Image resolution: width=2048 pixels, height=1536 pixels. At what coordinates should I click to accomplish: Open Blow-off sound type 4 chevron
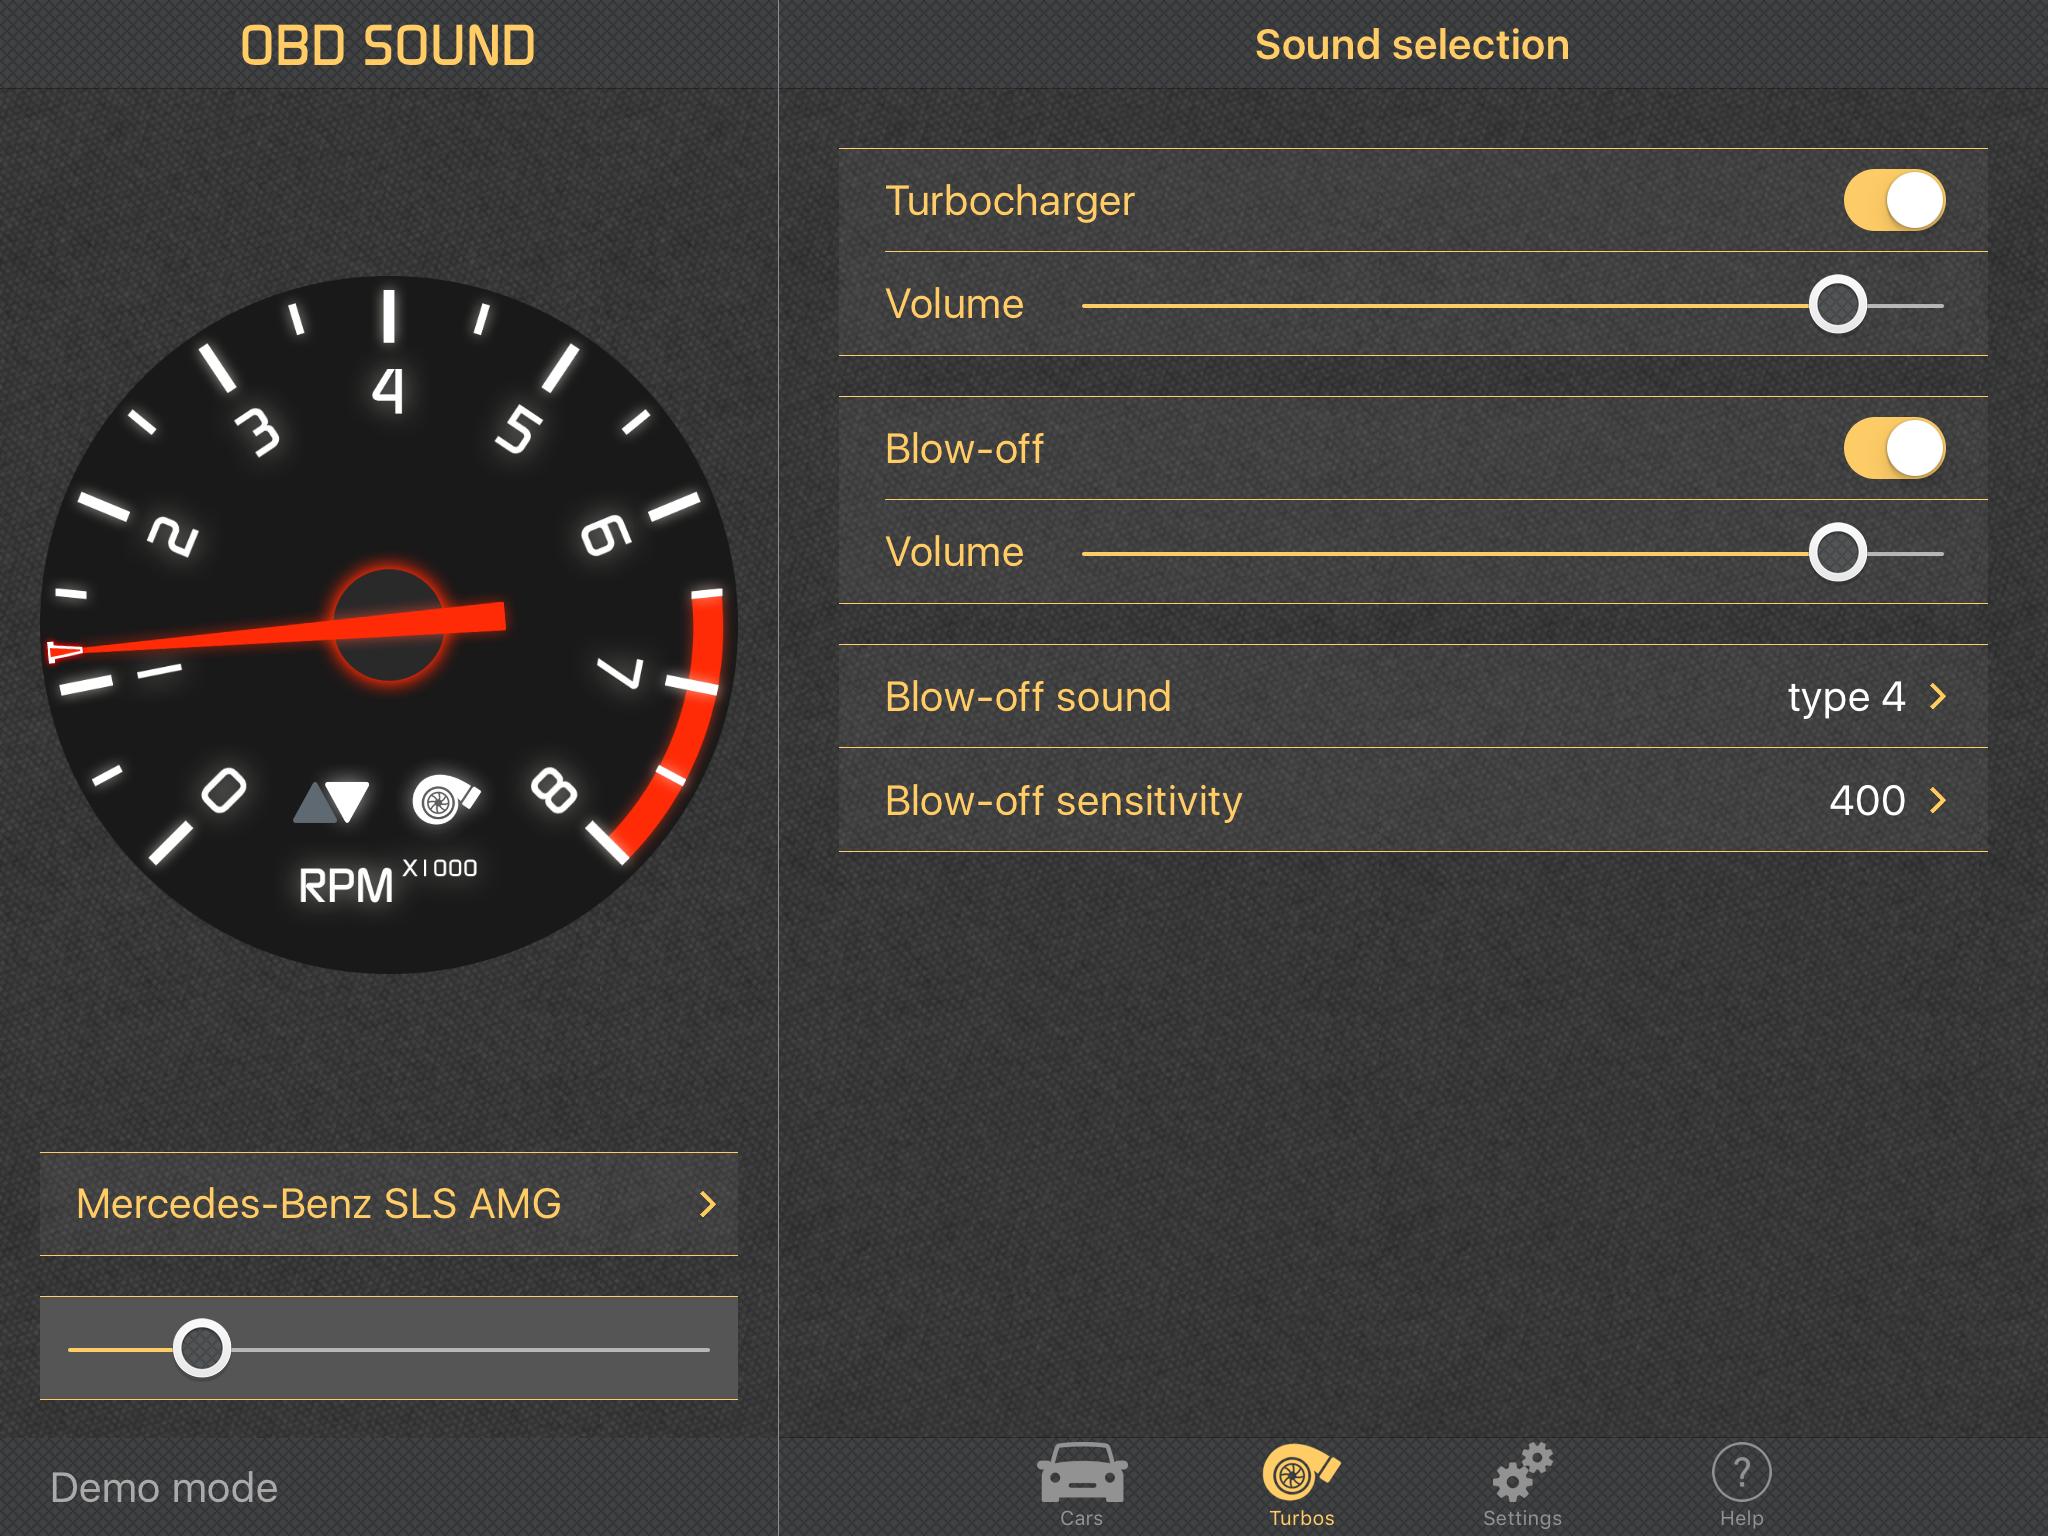point(1937,696)
